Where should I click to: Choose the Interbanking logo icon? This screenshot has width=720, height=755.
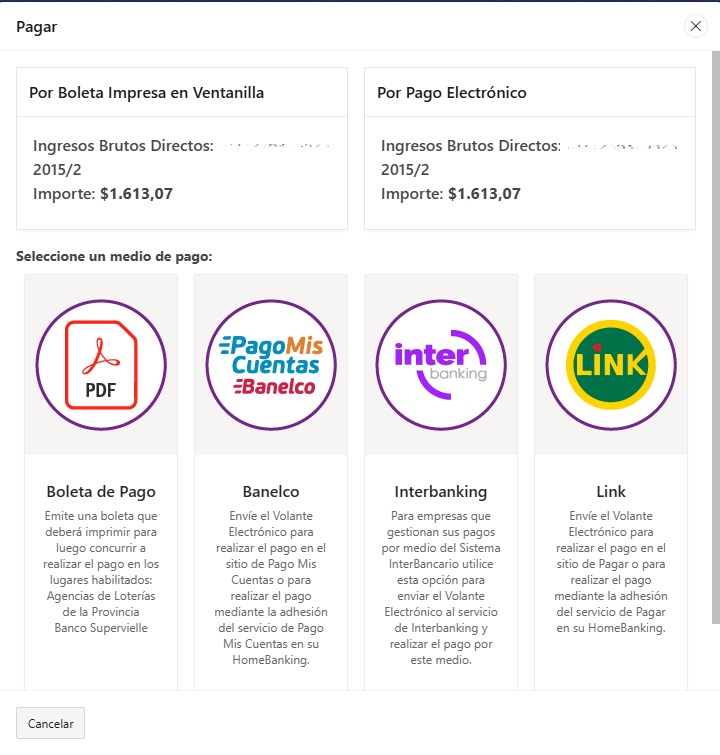[x=441, y=365]
